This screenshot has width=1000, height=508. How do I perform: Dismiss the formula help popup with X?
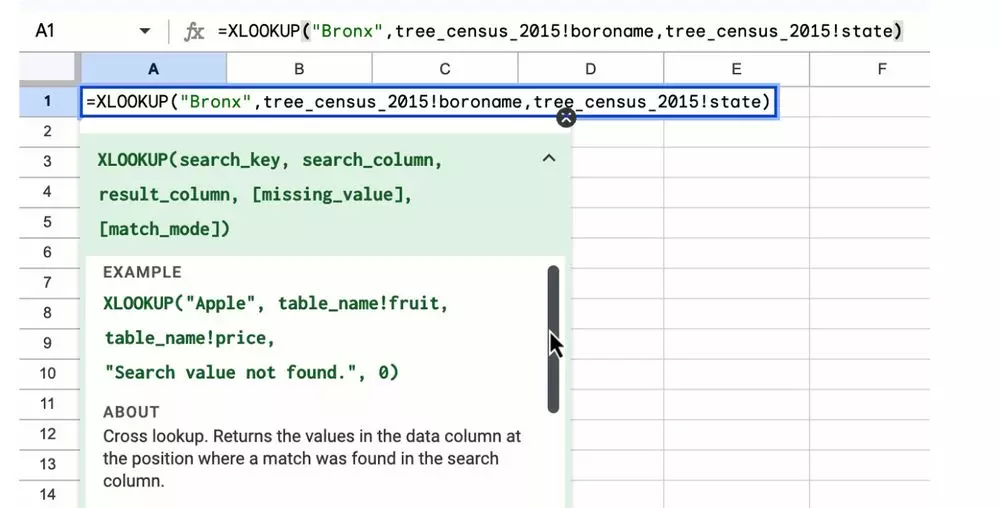(566, 118)
